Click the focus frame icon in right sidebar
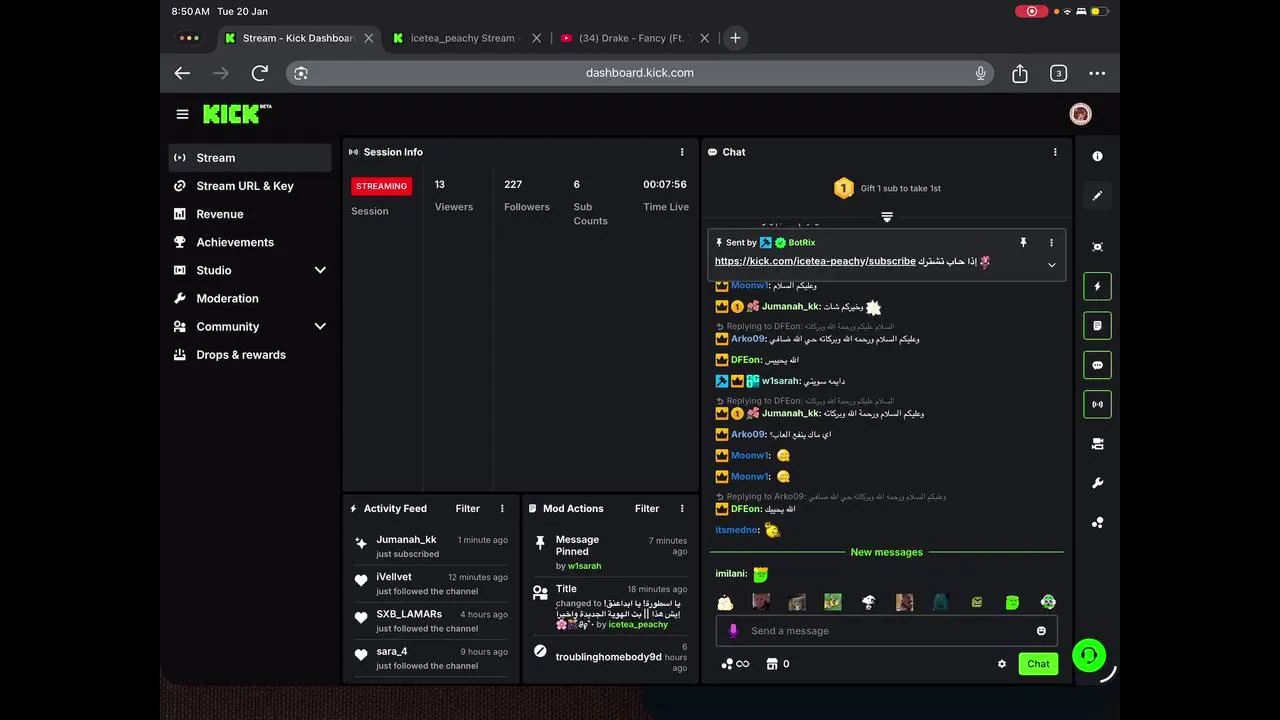Screen dimensions: 1280x720 click(1097, 247)
